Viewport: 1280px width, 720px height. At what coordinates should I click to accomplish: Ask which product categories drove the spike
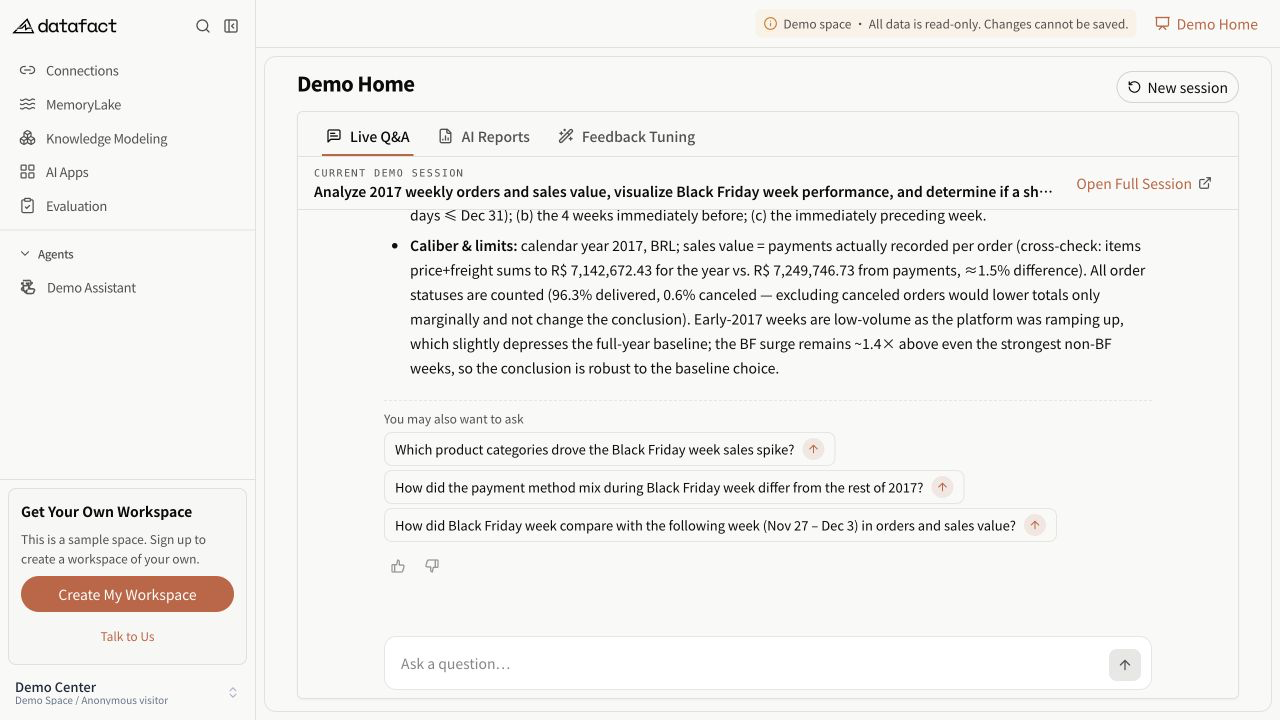(609, 450)
